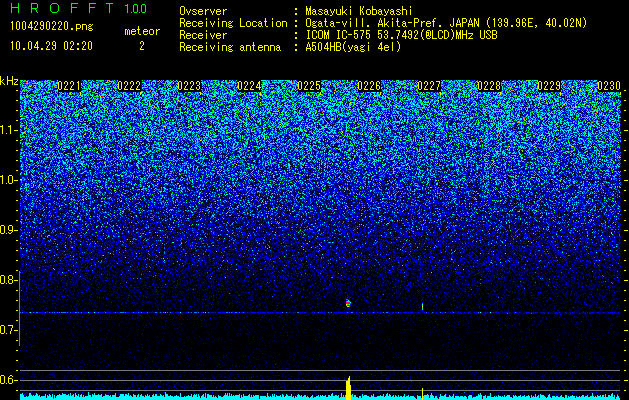Screen dimensions: 629x400
Task: Click the 1.1 kHz axis label
Action: (9, 130)
